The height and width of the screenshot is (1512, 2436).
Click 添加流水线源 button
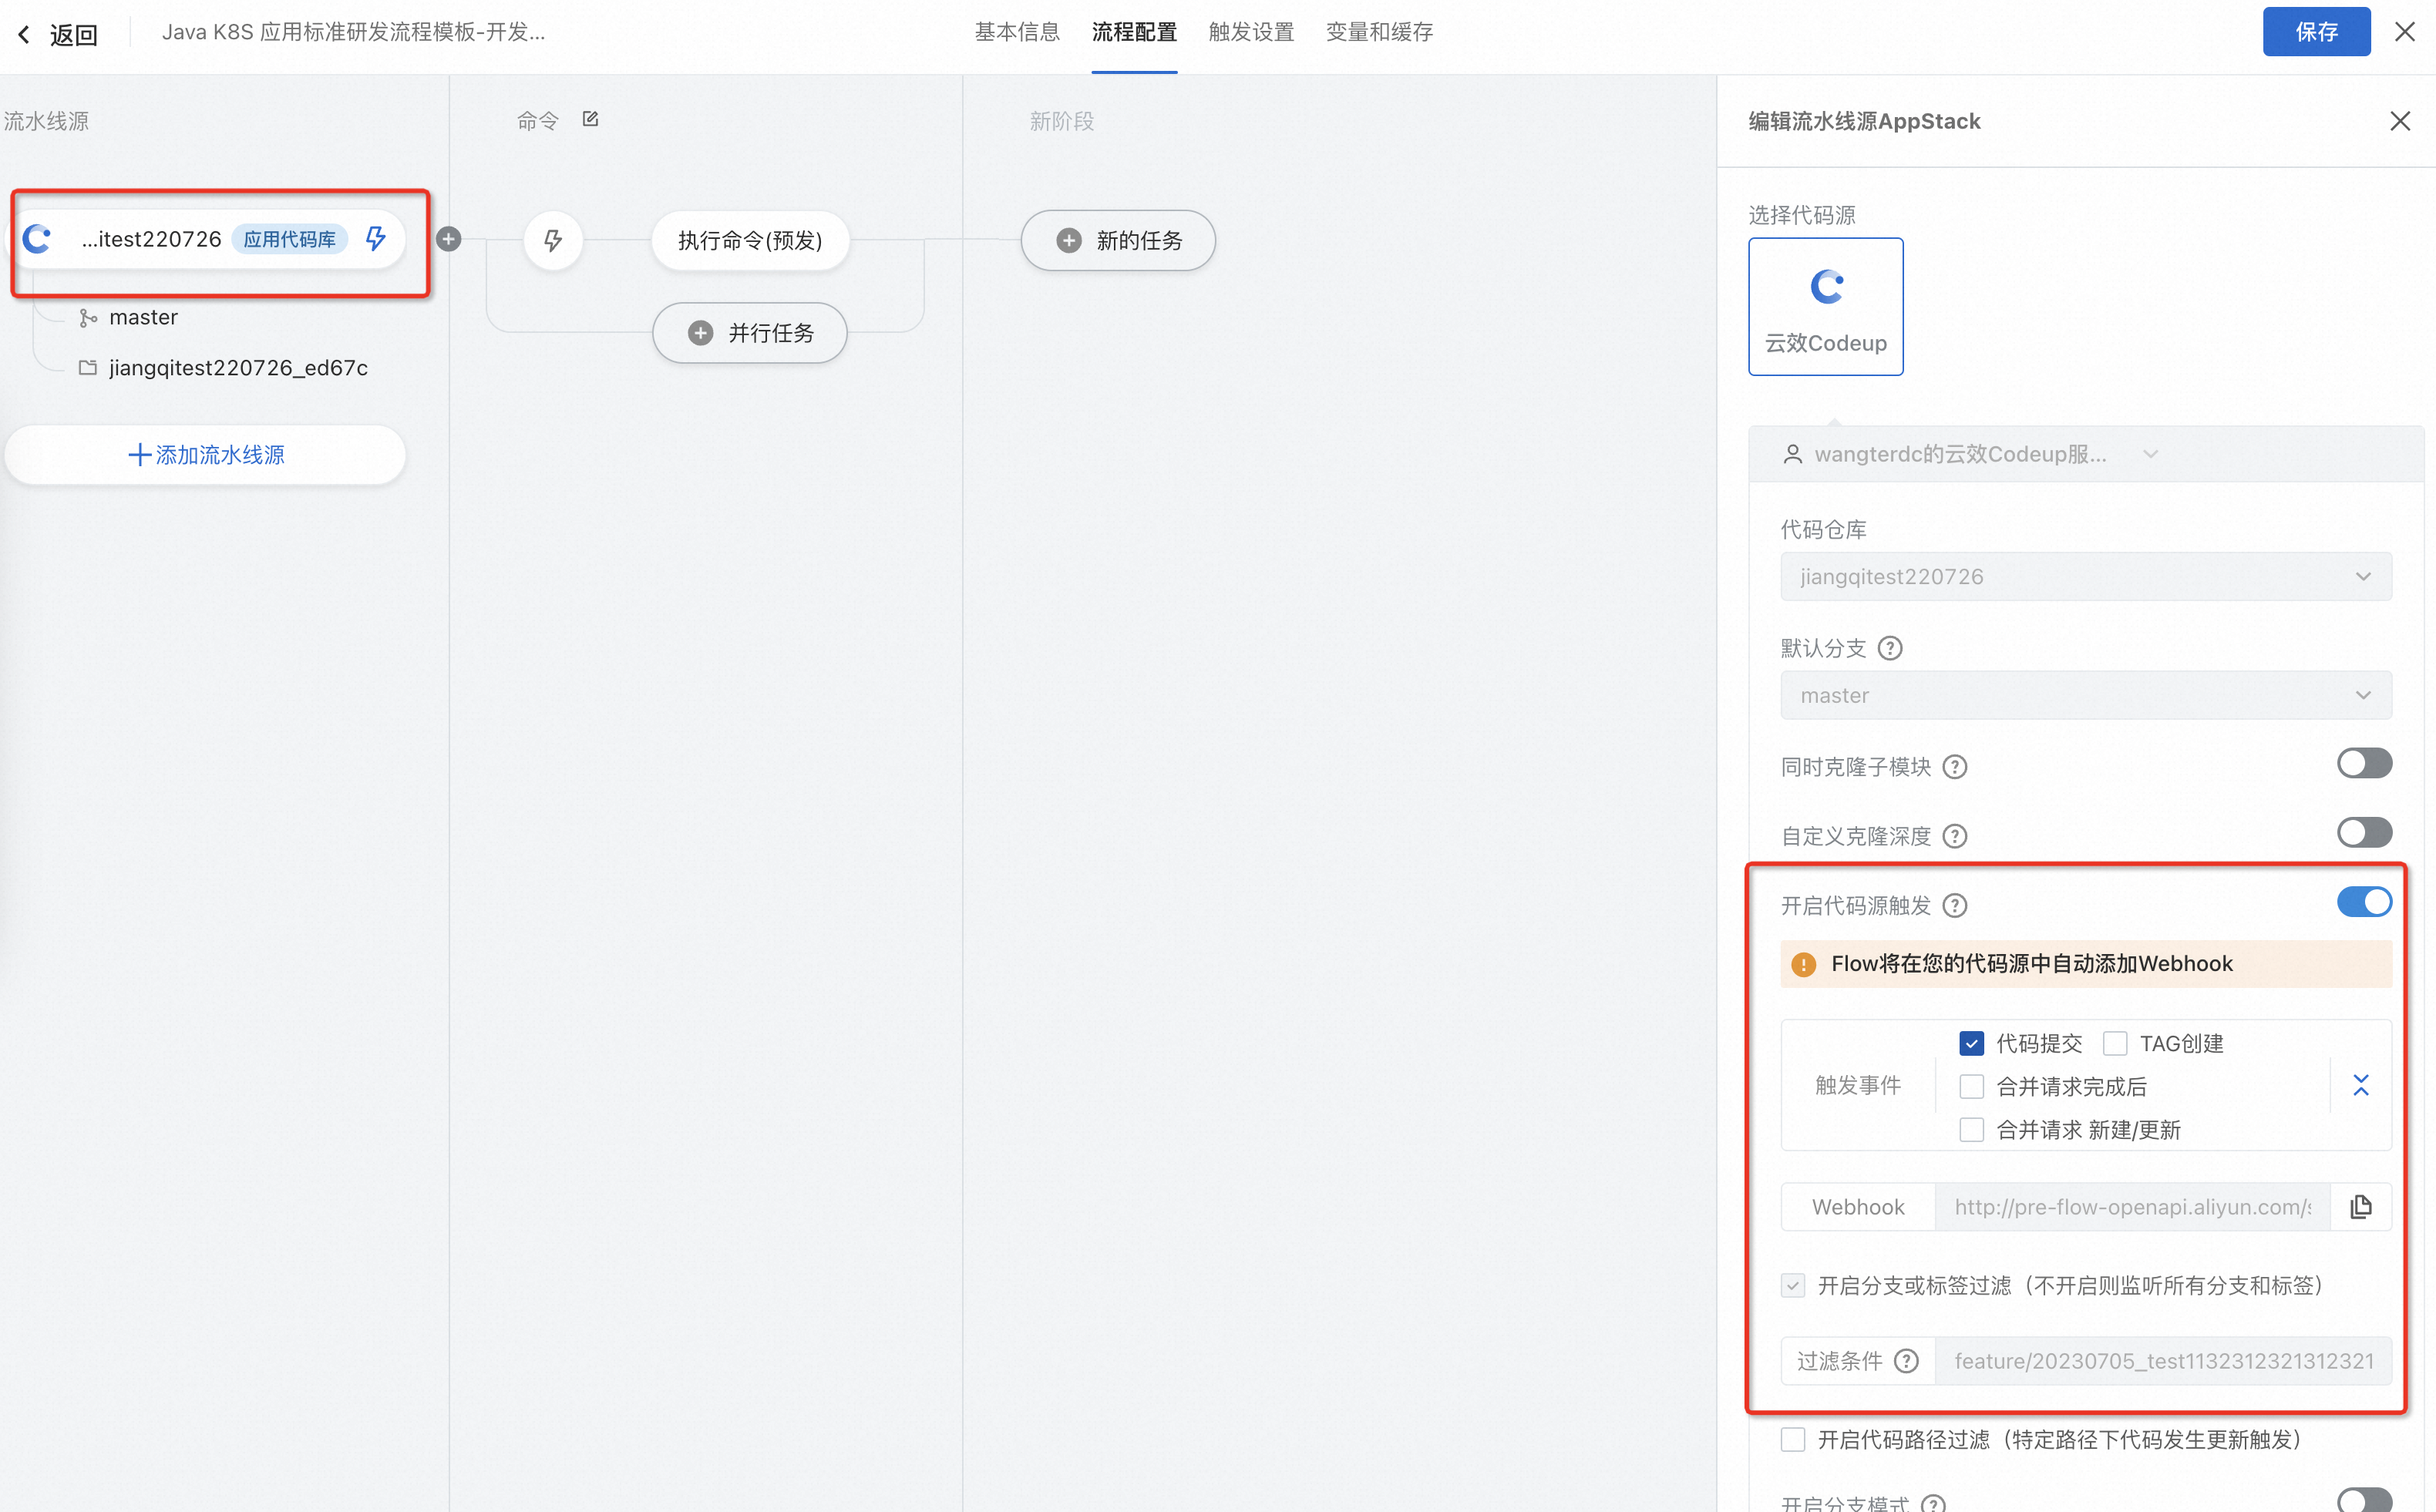(x=206, y=455)
